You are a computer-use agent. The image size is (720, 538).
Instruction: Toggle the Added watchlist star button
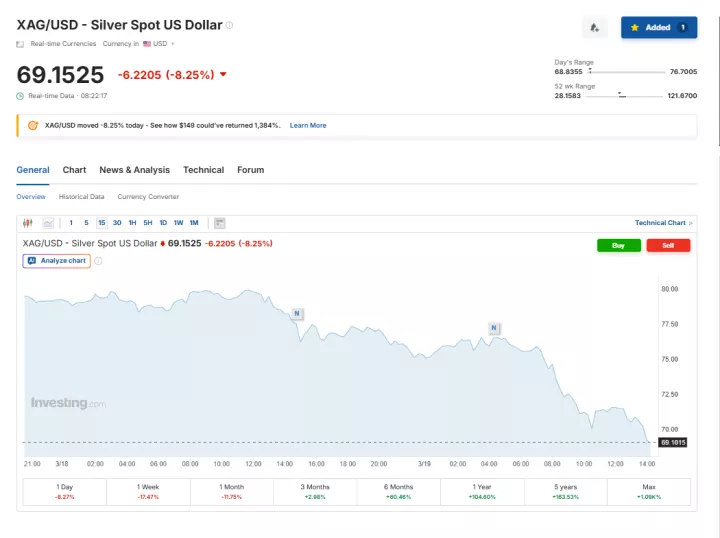658,28
